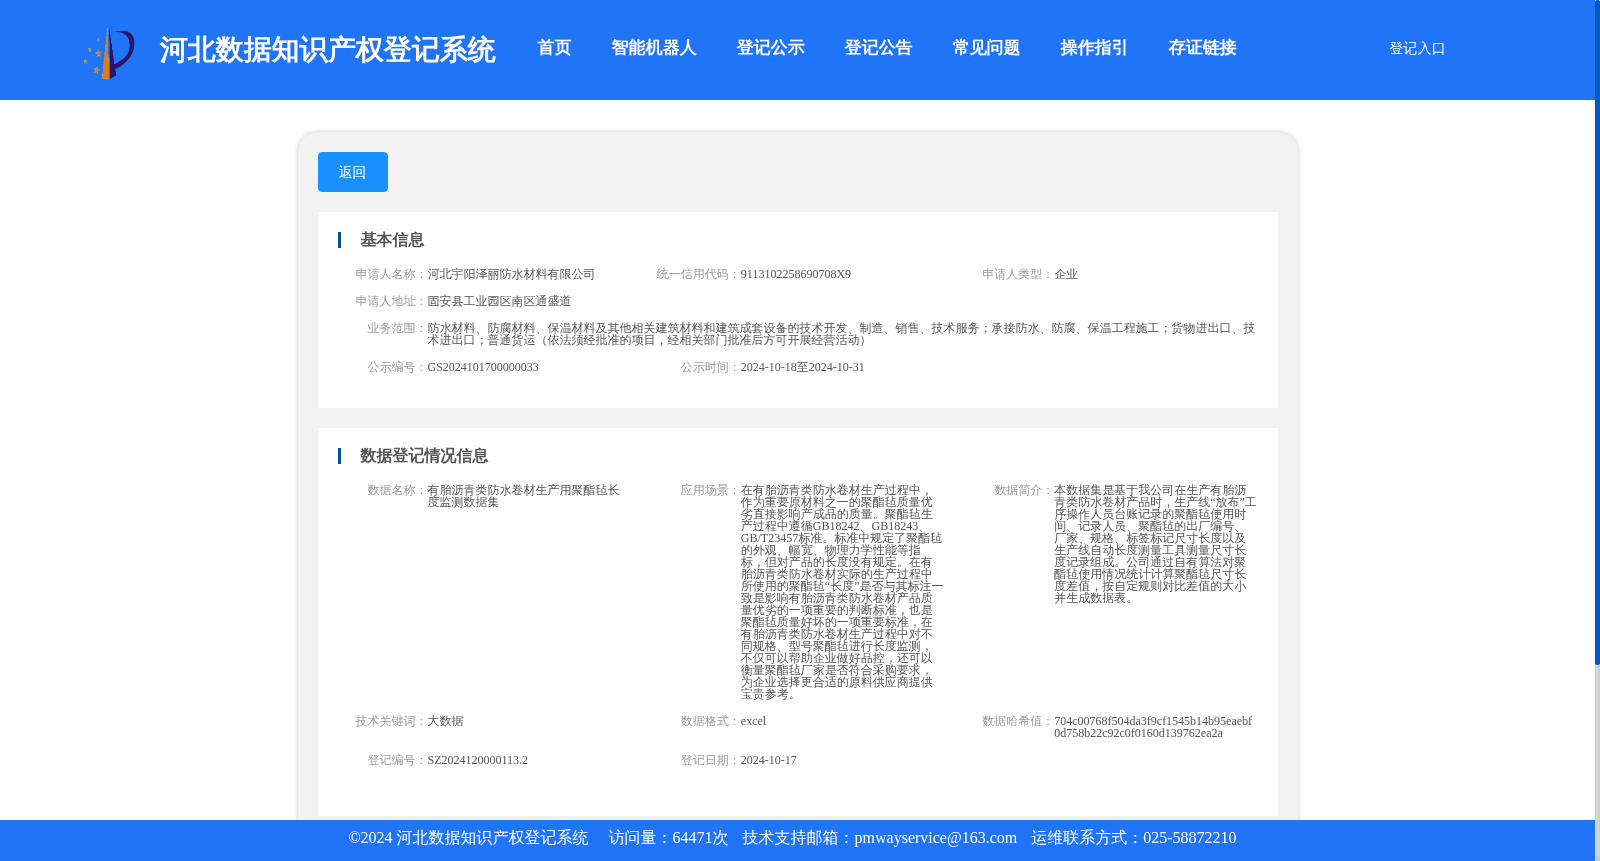Click support email pmwayservice@163.com in footer

(935, 838)
